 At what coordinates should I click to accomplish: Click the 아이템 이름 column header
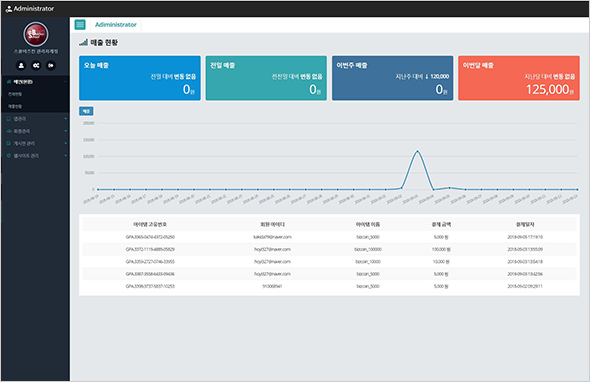(368, 224)
